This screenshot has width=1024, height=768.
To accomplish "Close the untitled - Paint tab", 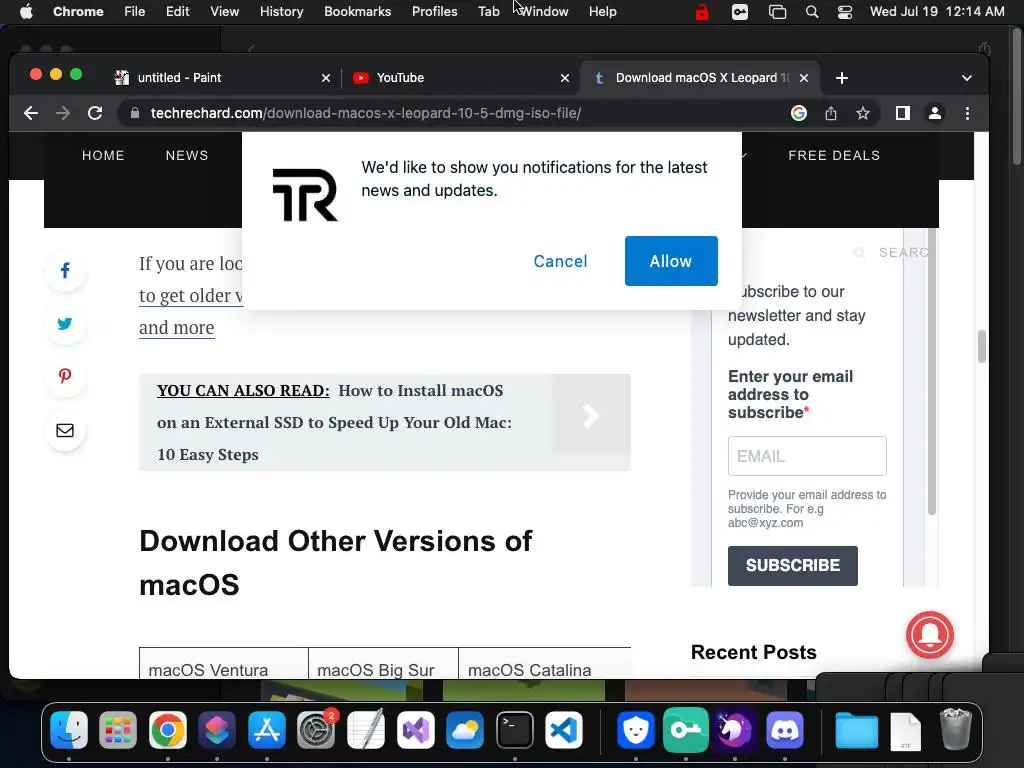I will [x=326, y=78].
